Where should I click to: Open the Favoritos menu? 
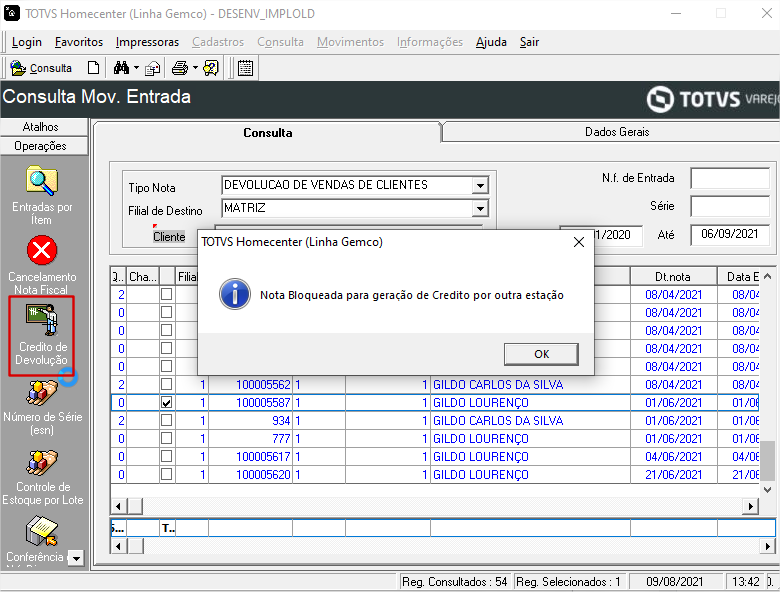click(x=79, y=42)
